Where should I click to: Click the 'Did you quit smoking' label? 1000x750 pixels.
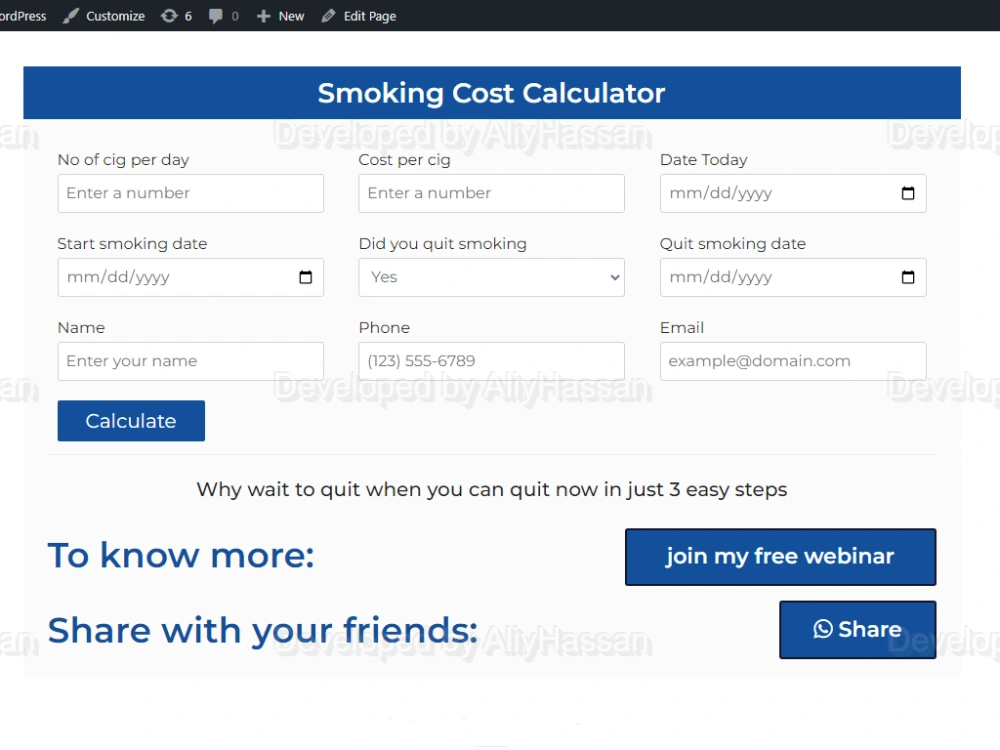click(x=443, y=244)
